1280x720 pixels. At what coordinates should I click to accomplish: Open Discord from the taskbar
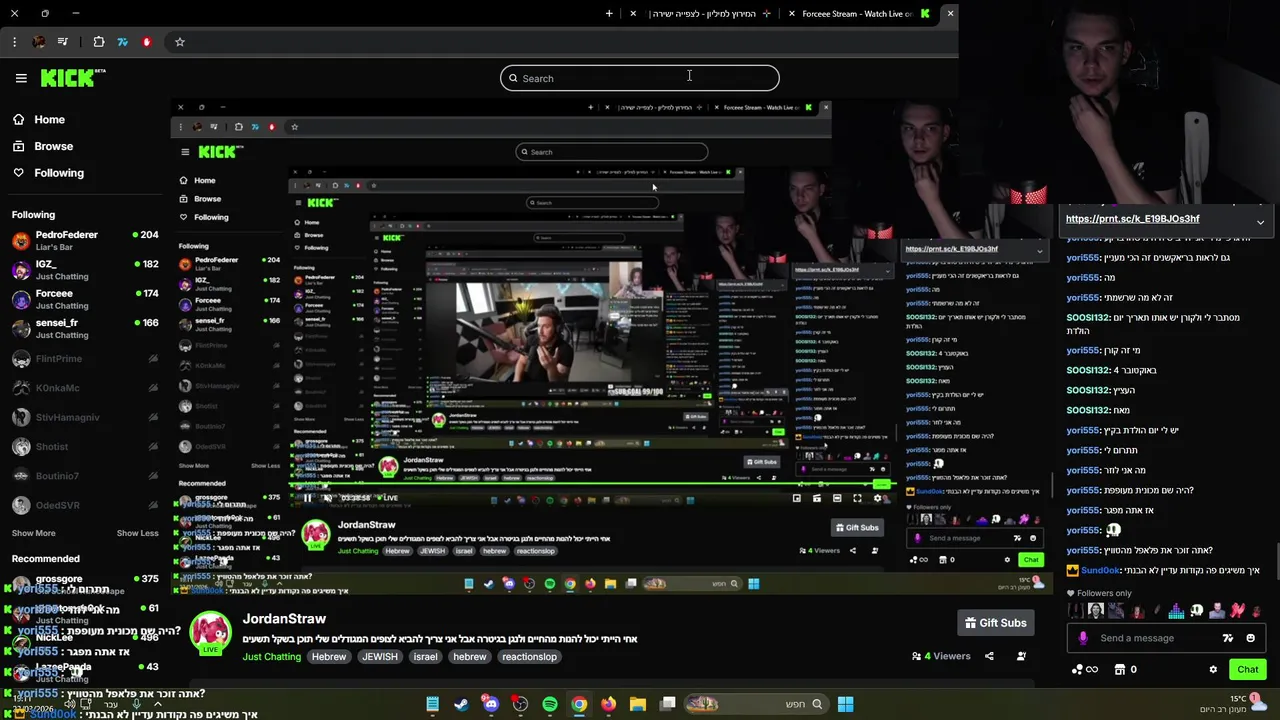coord(490,704)
